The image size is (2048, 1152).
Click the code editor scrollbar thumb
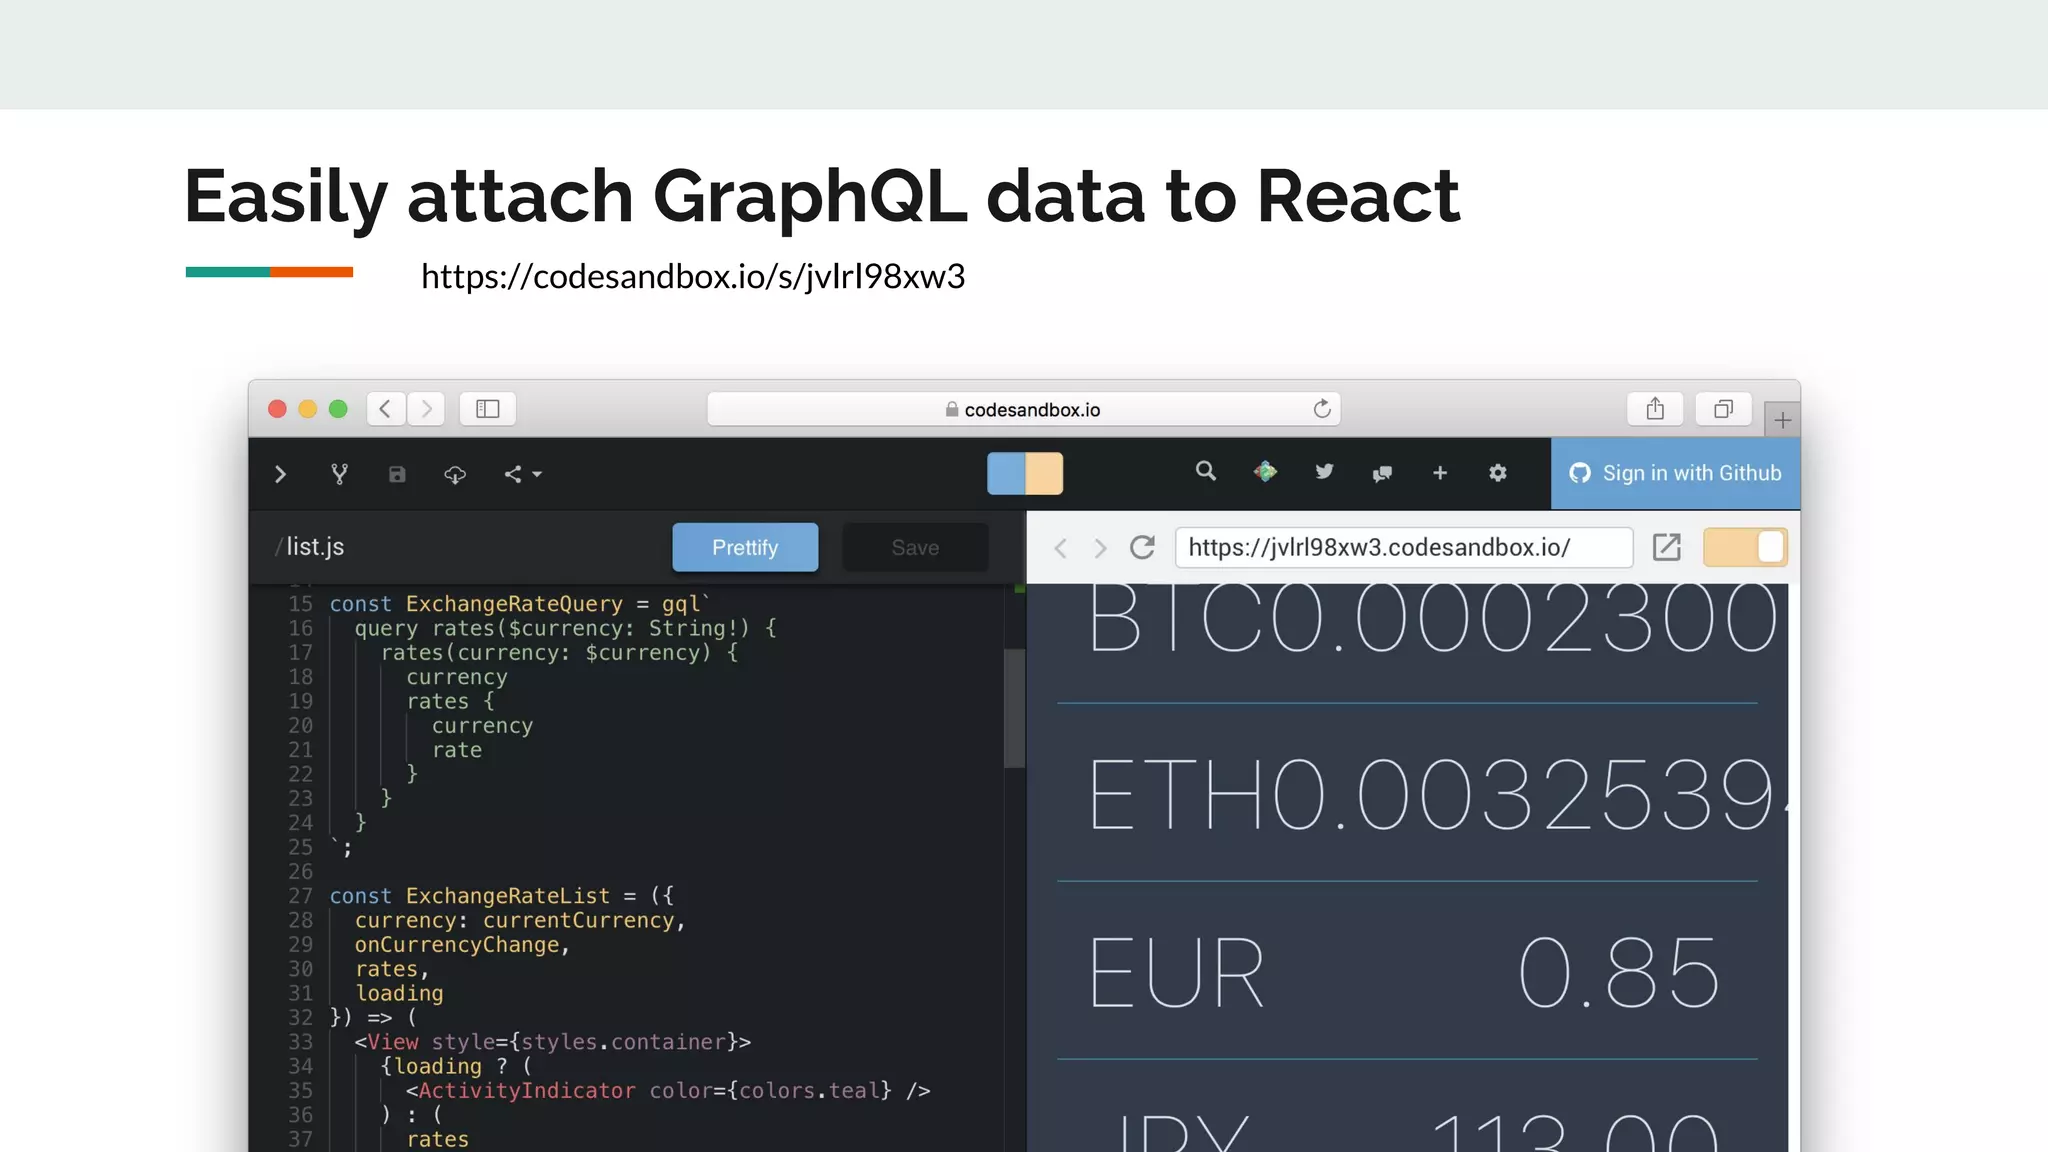pos(1014,708)
